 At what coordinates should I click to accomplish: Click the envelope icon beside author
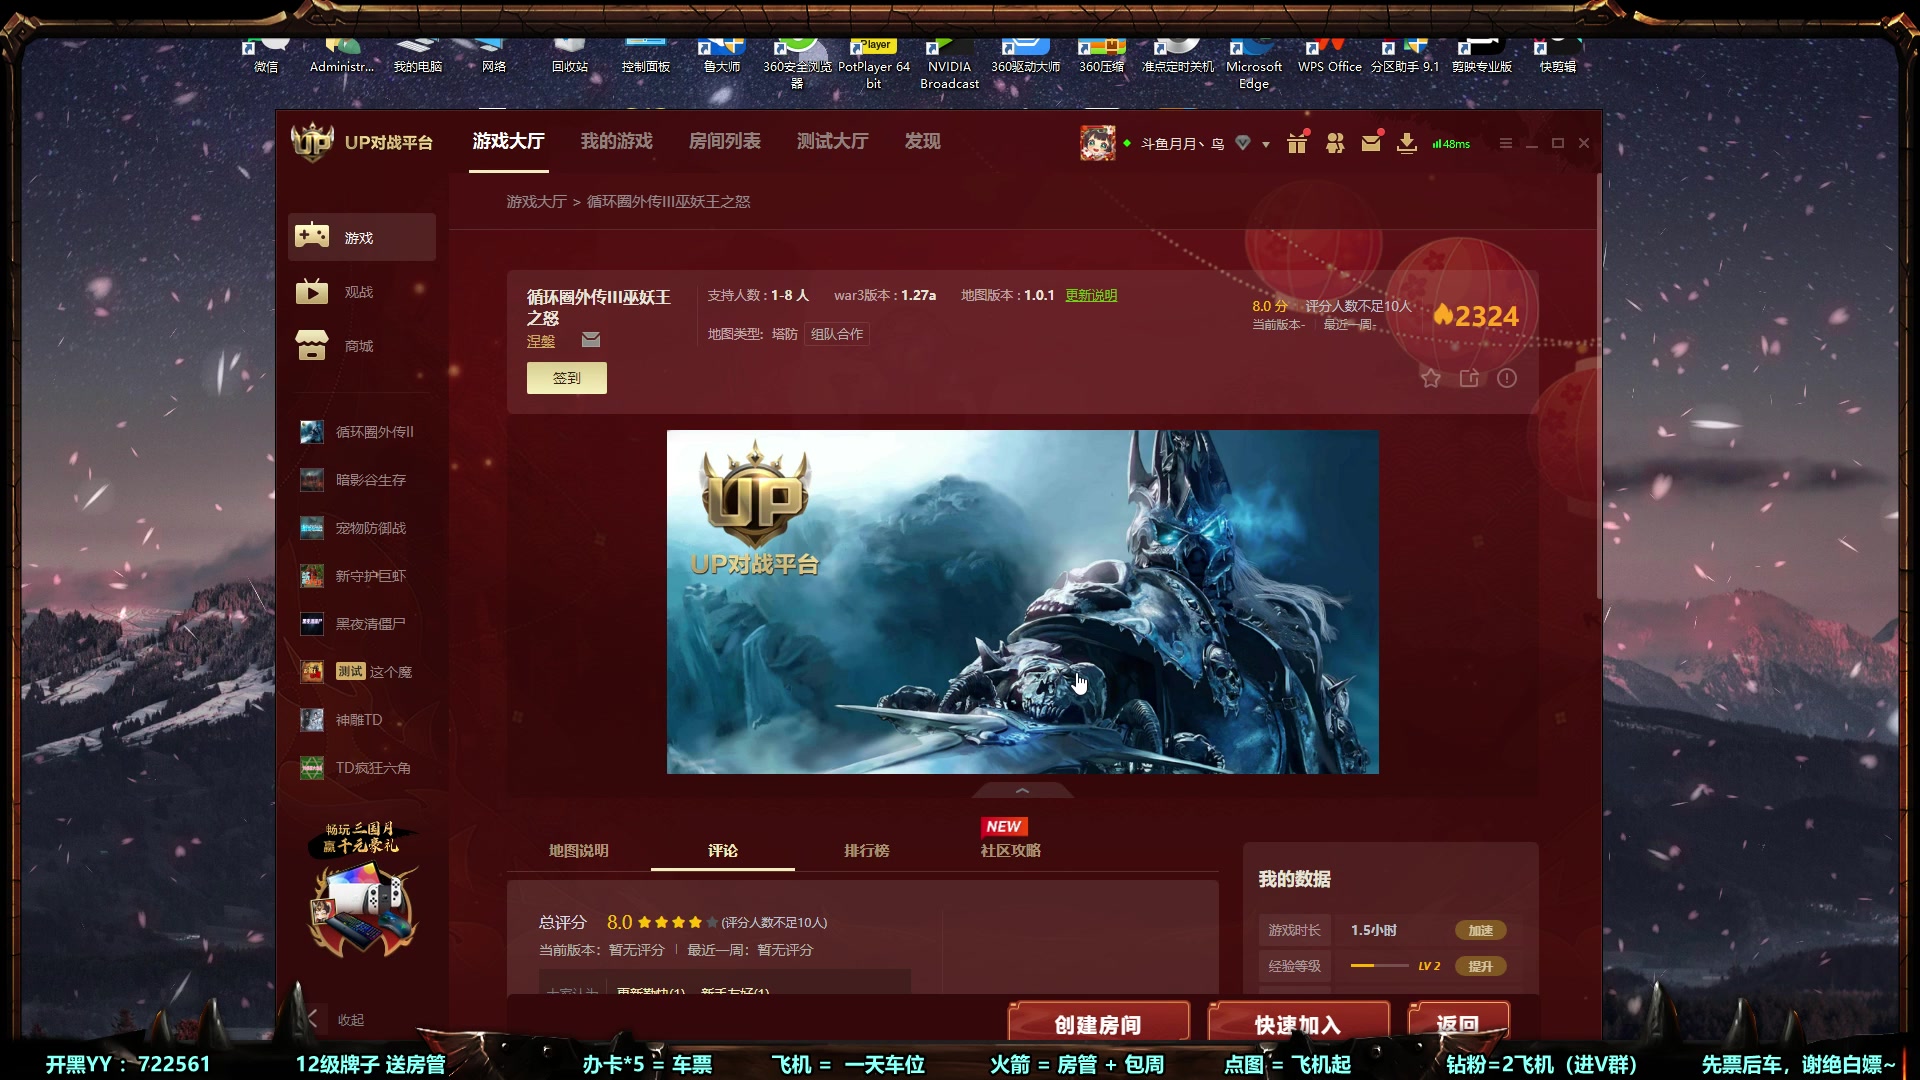[x=591, y=340]
